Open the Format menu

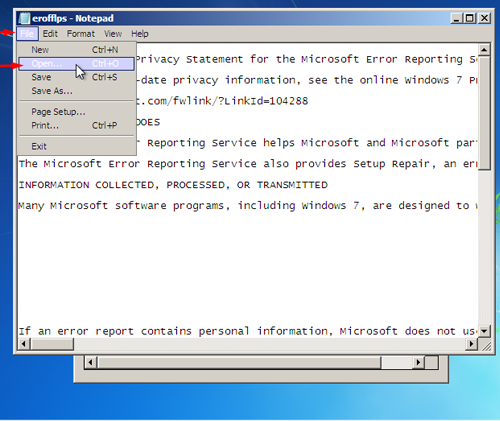[81, 34]
